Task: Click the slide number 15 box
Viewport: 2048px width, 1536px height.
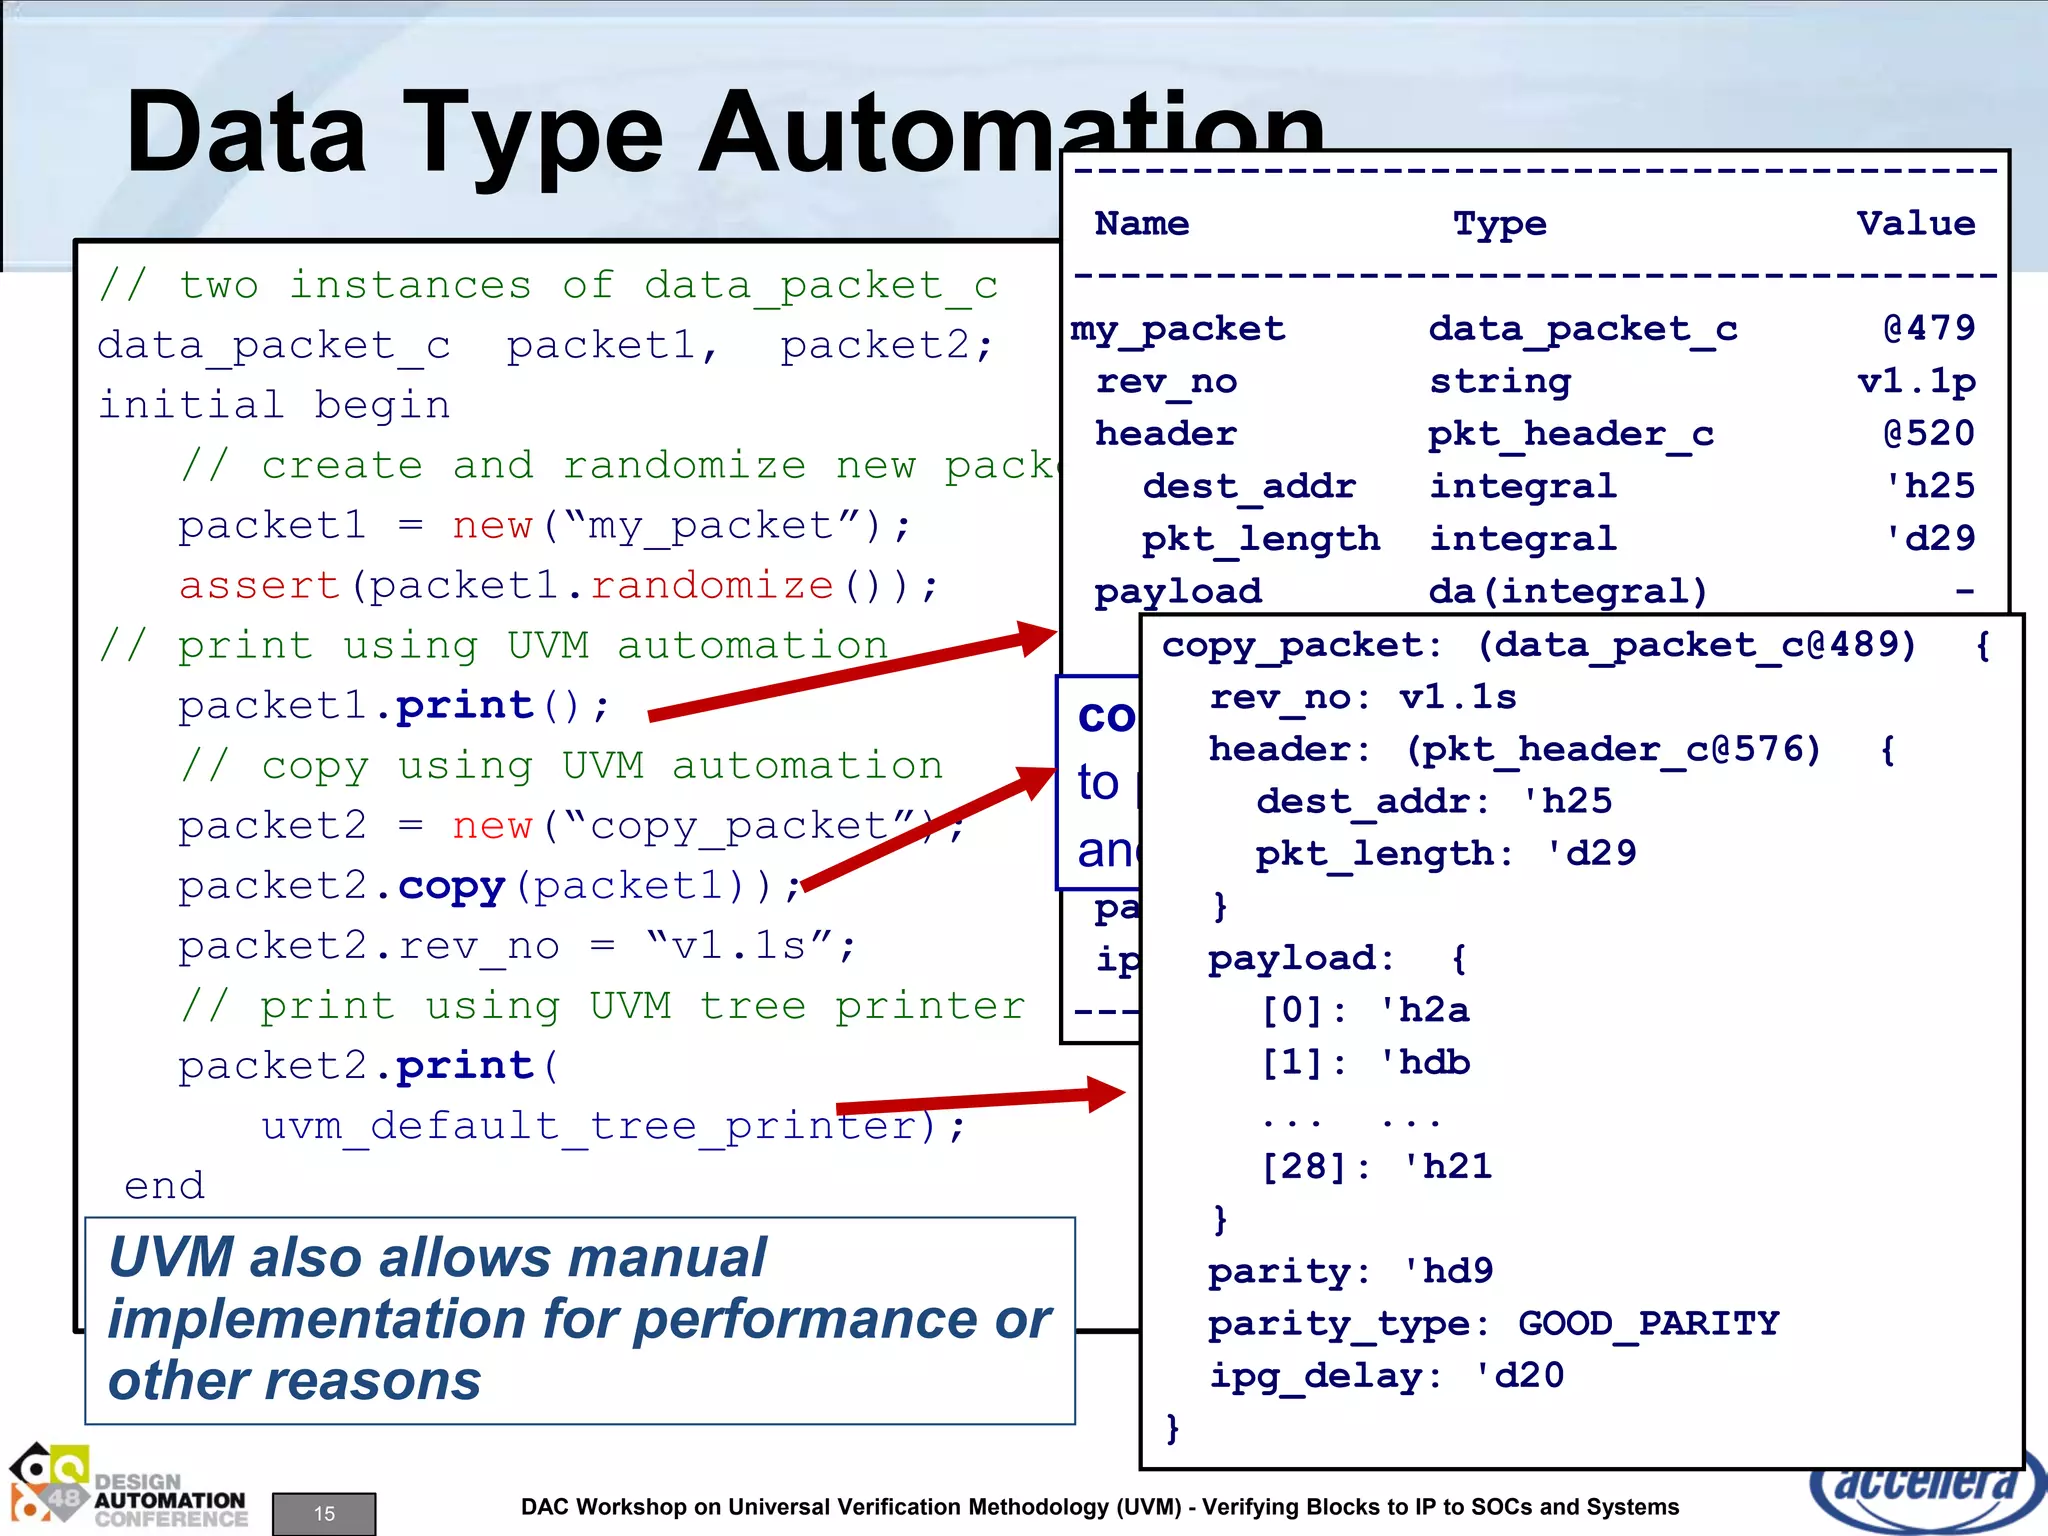Action: [x=324, y=1513]
